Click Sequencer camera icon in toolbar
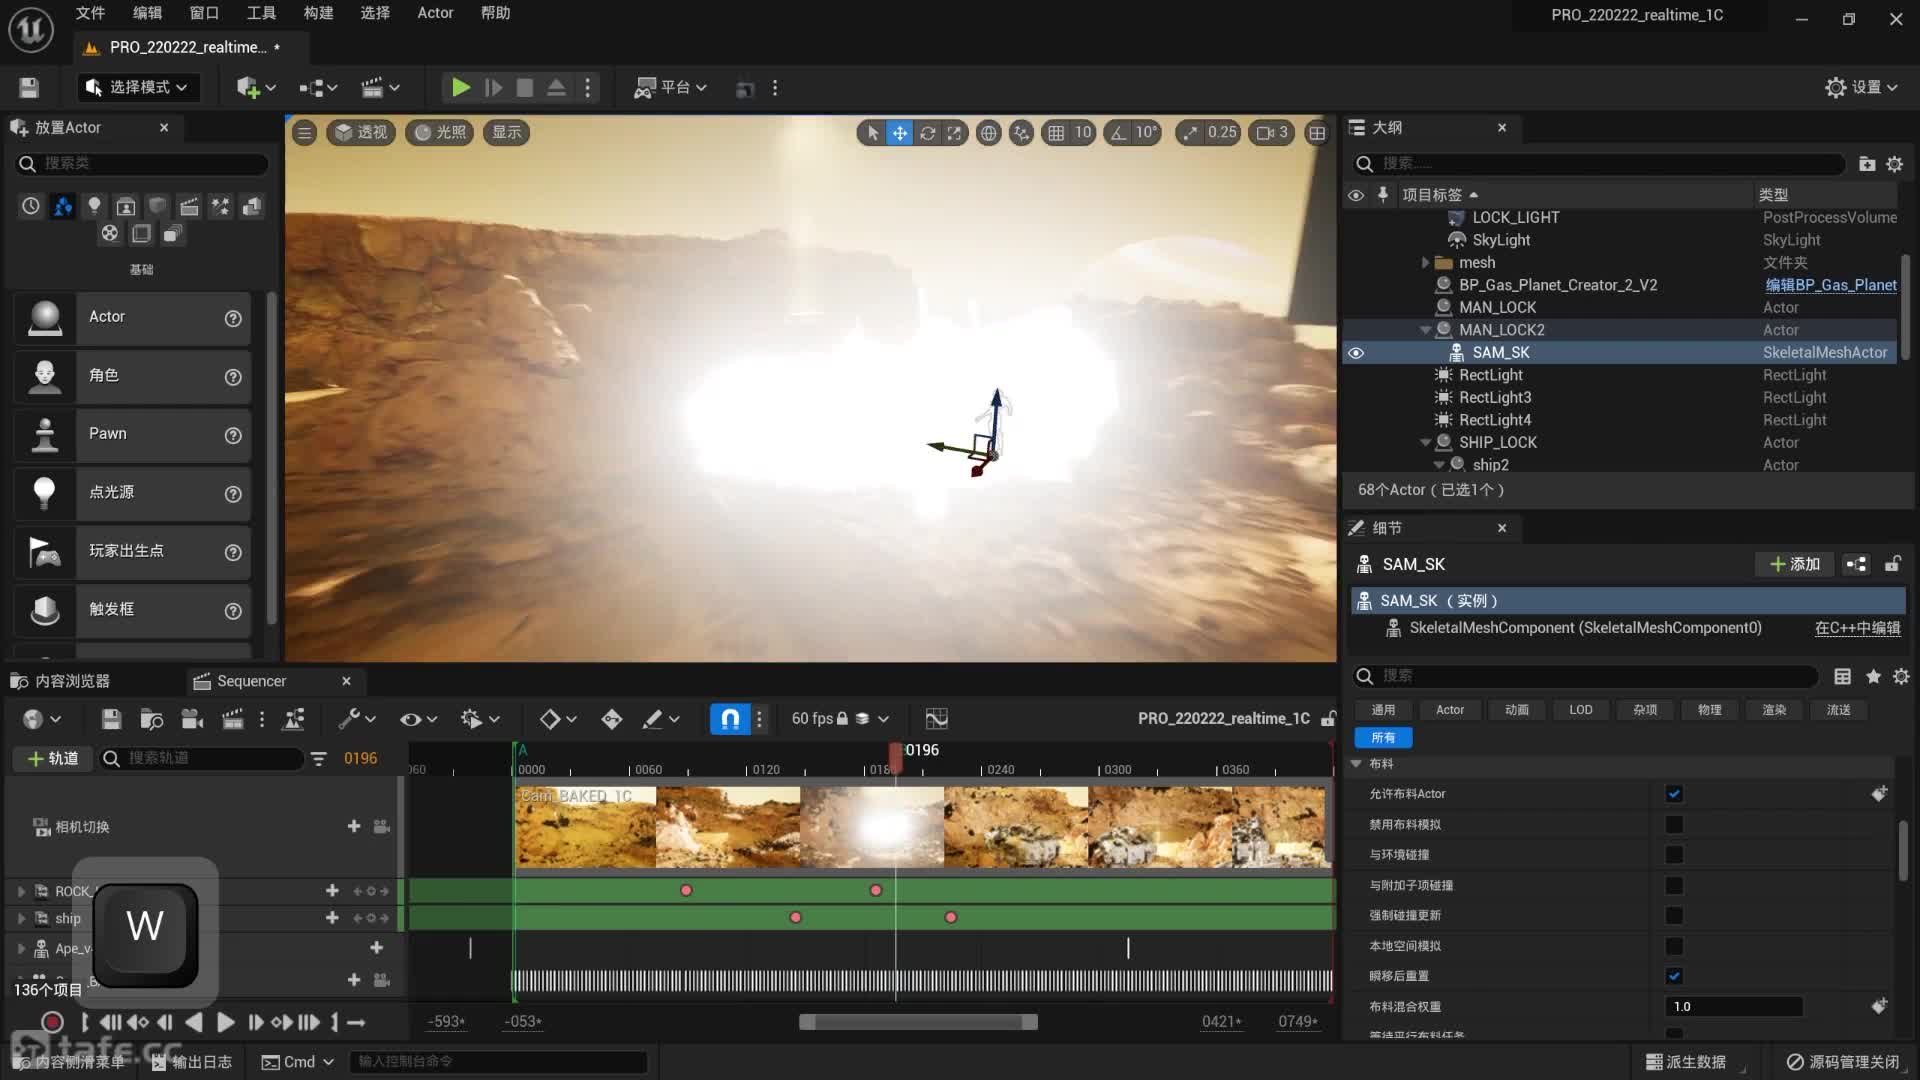The width and height of the screenshot is (1920, 1080). coord(192,719)
